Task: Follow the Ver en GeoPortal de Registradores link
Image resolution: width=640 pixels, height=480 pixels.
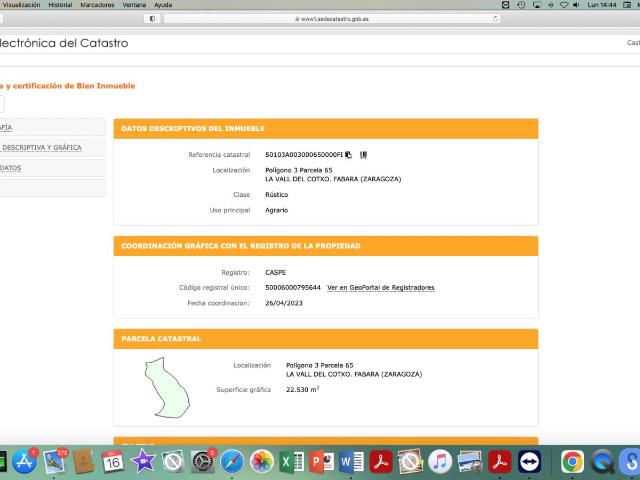Action: tap(380, 288)
